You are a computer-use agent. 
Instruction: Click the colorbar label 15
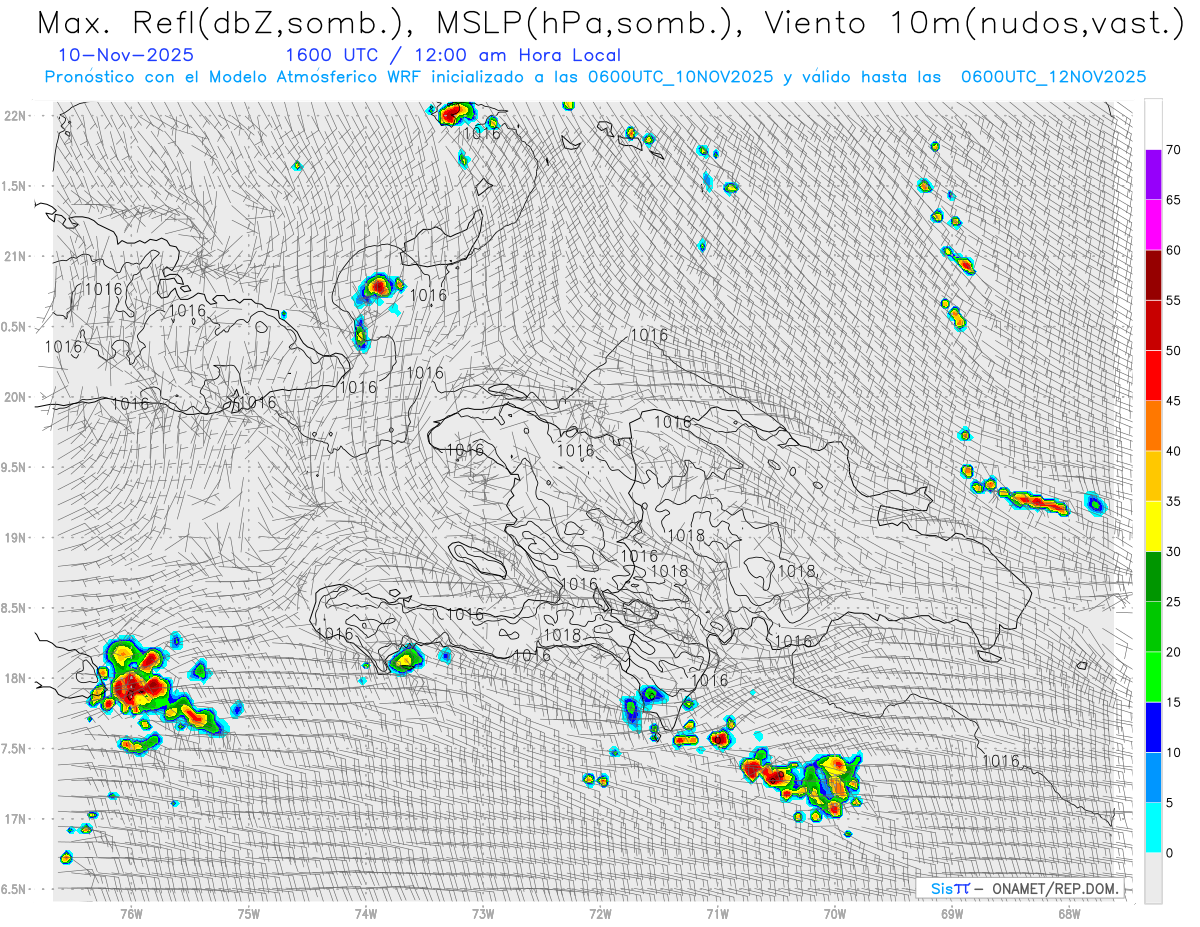[x=1173, y=702]
